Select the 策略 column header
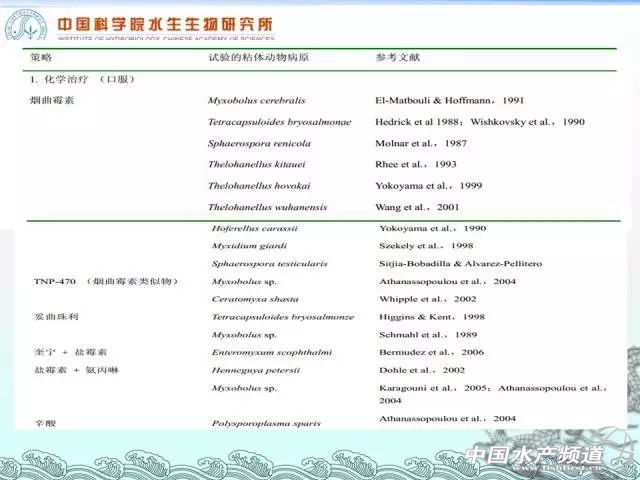Image resolution: width=640 pixels, height=480 pixels. pyautogui.click(x=41, y=58)
